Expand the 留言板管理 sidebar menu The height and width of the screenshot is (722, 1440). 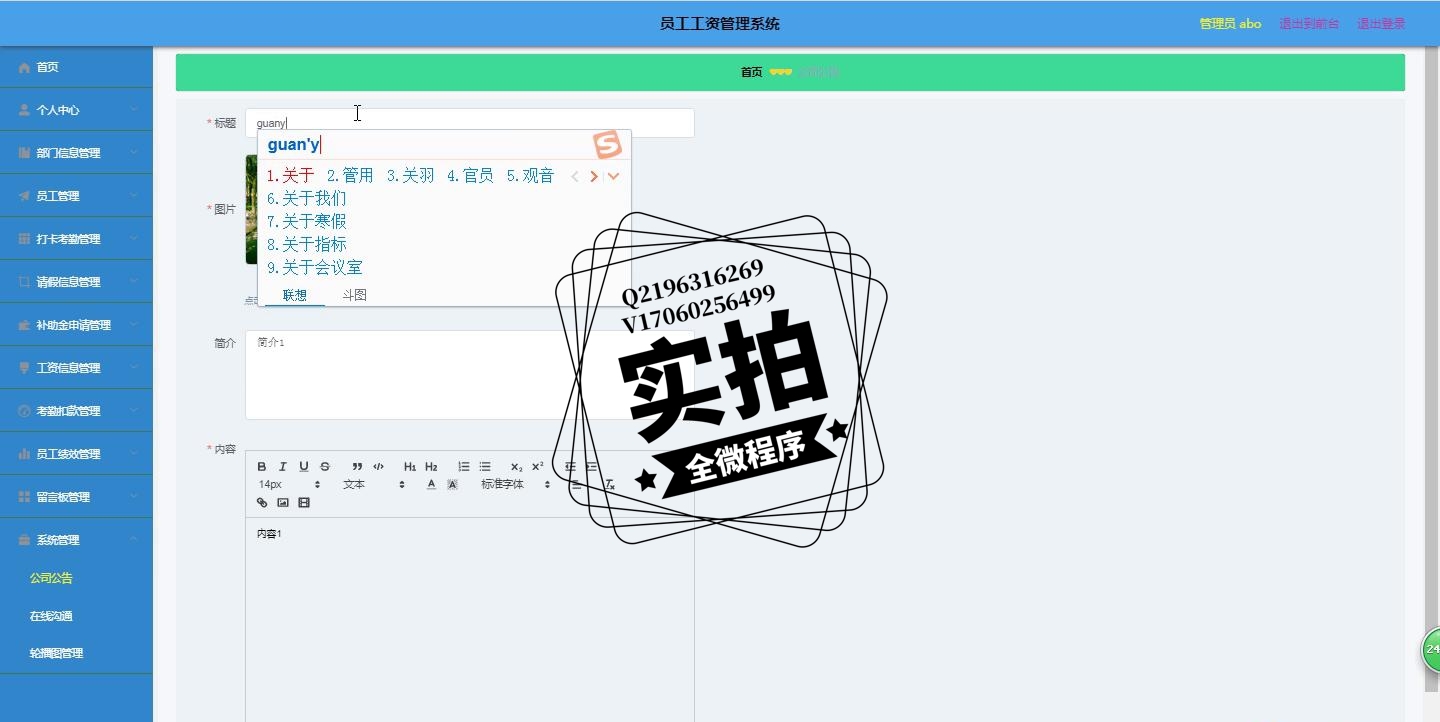[x=76, y=497]
